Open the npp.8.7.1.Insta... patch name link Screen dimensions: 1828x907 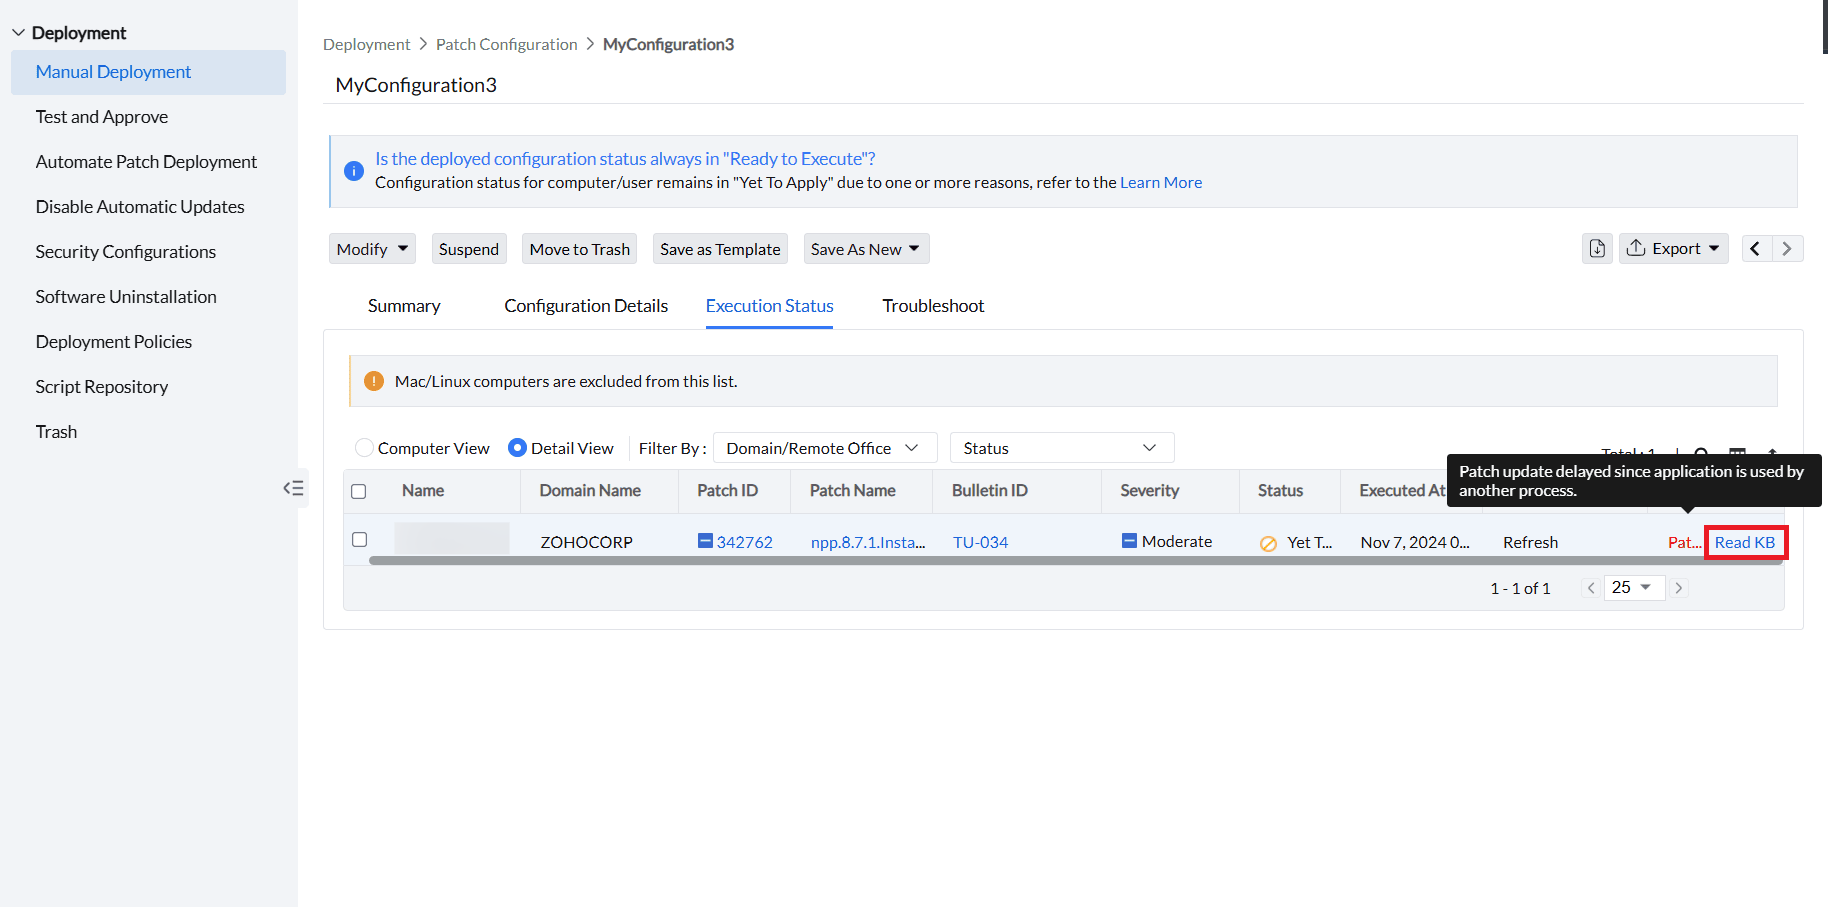868,542
